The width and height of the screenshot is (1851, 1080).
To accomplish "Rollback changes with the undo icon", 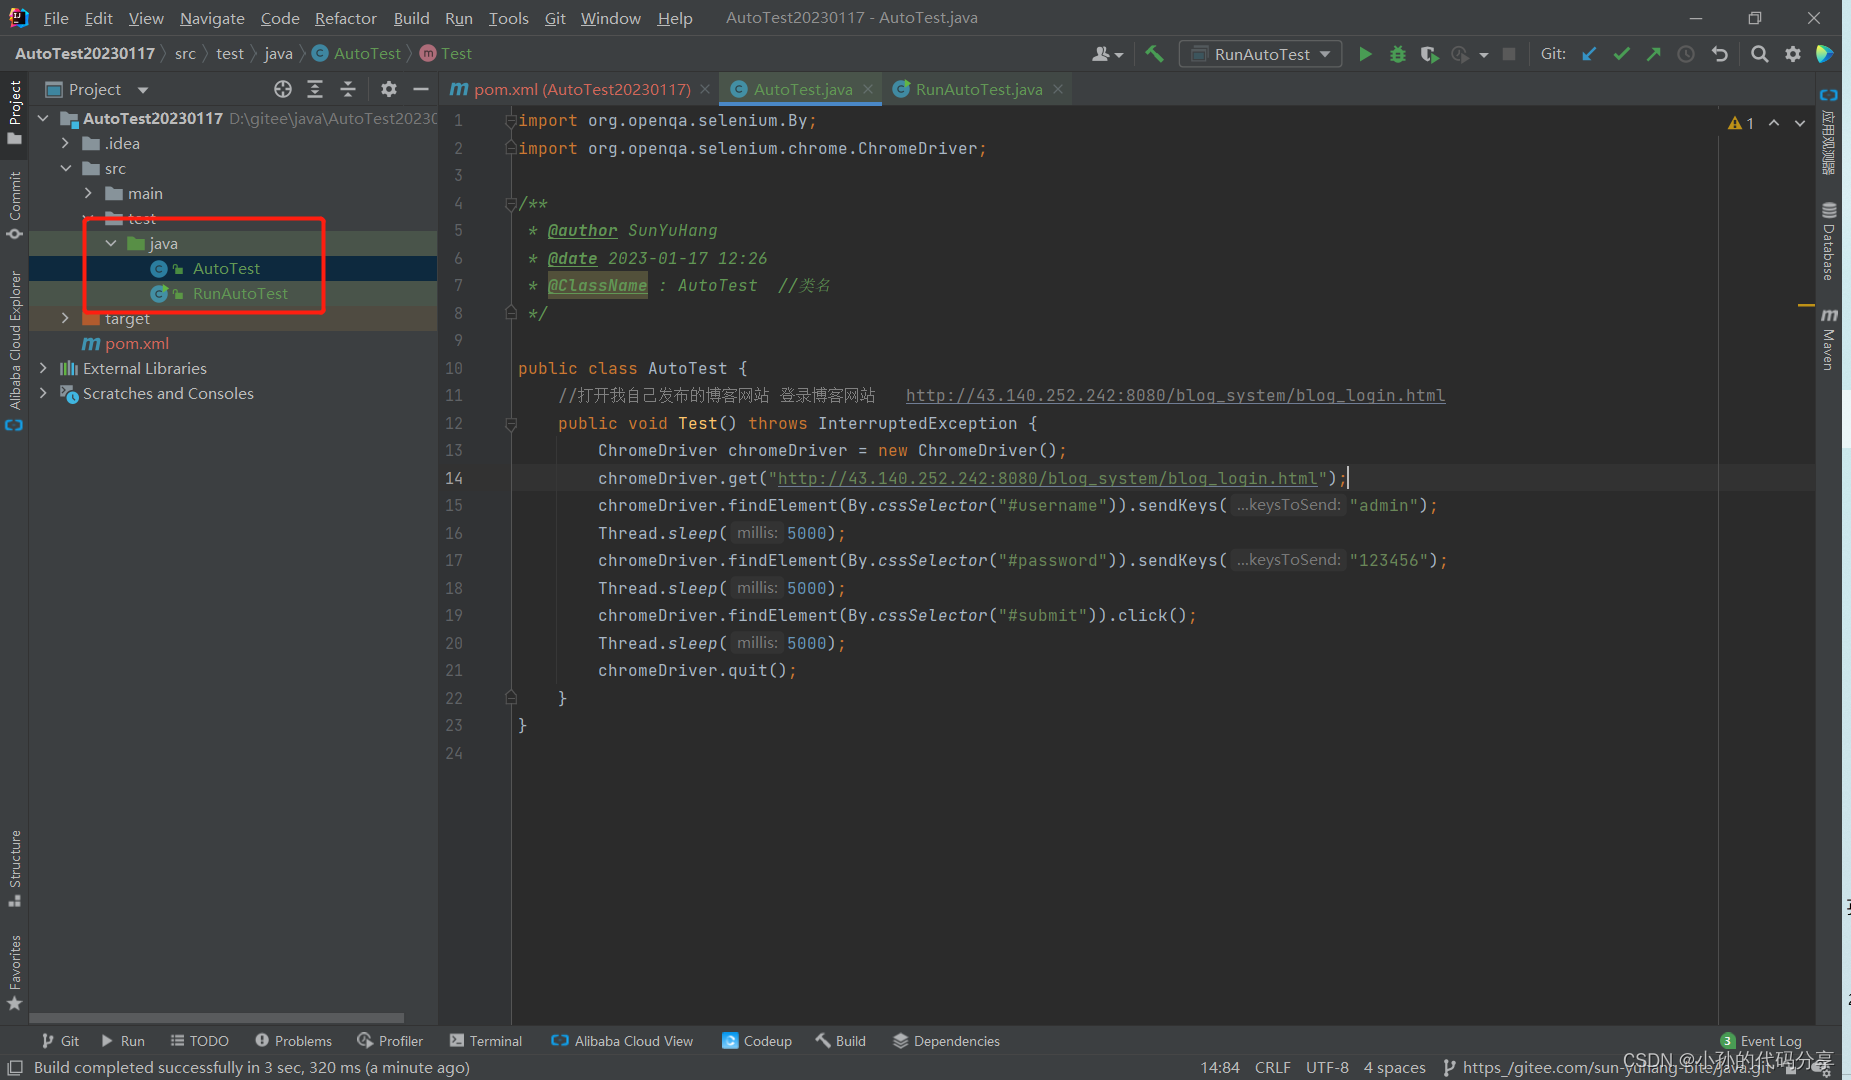I will (x=1720, y=54).
